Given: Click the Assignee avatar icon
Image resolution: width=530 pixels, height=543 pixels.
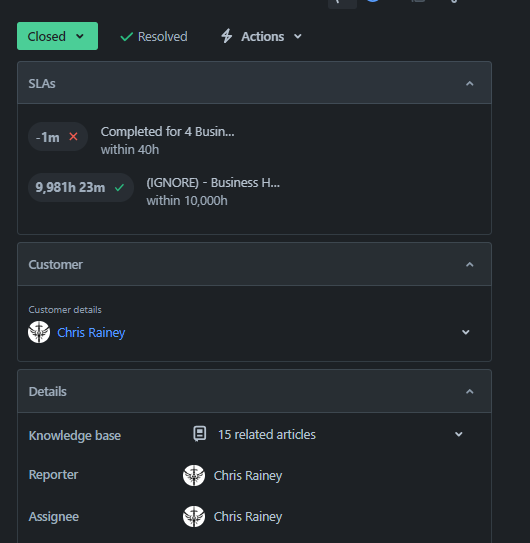Looking at the screenshot, I should point(194,516).
